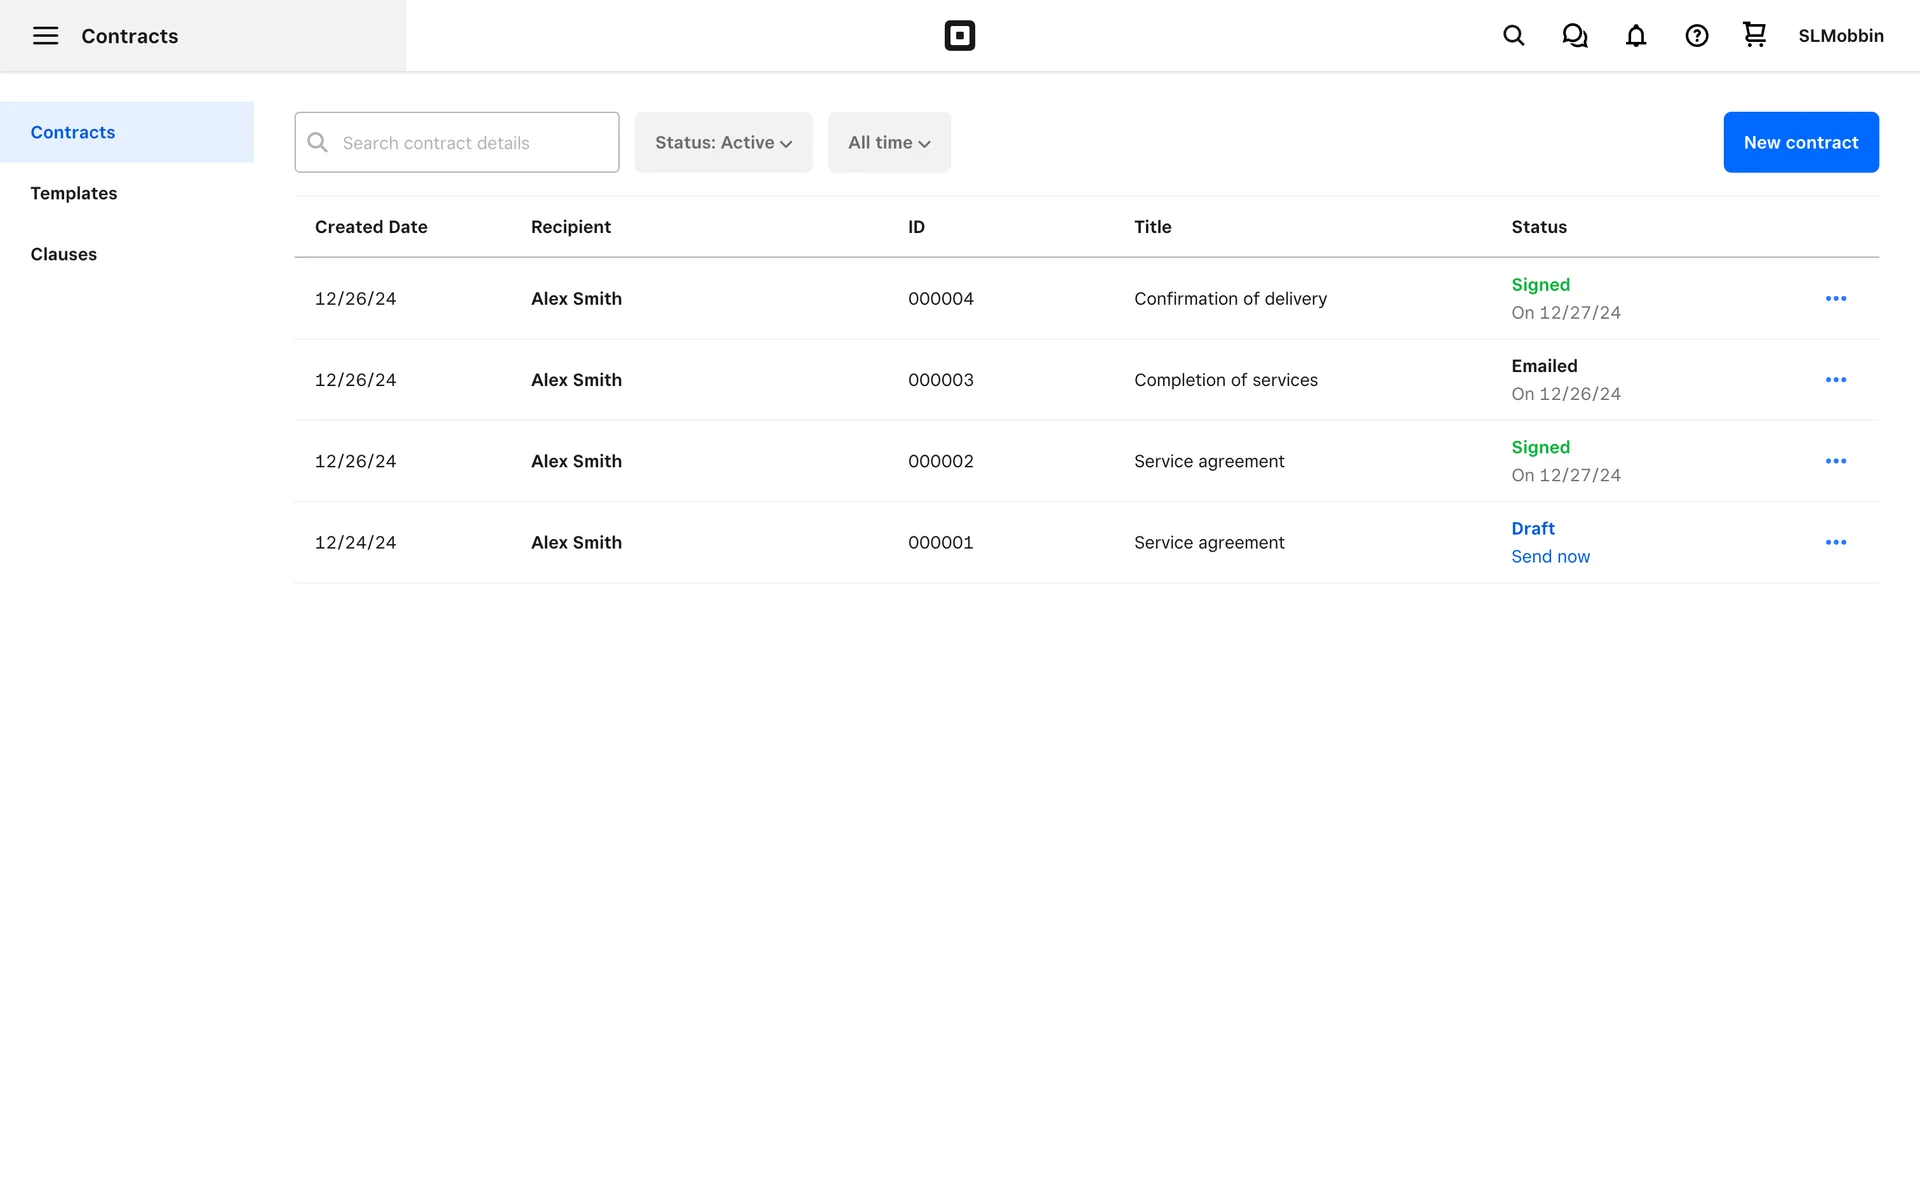Open more options for contract 000004
This screenshot has height=1200, width=1920.
click(1835, 299)
